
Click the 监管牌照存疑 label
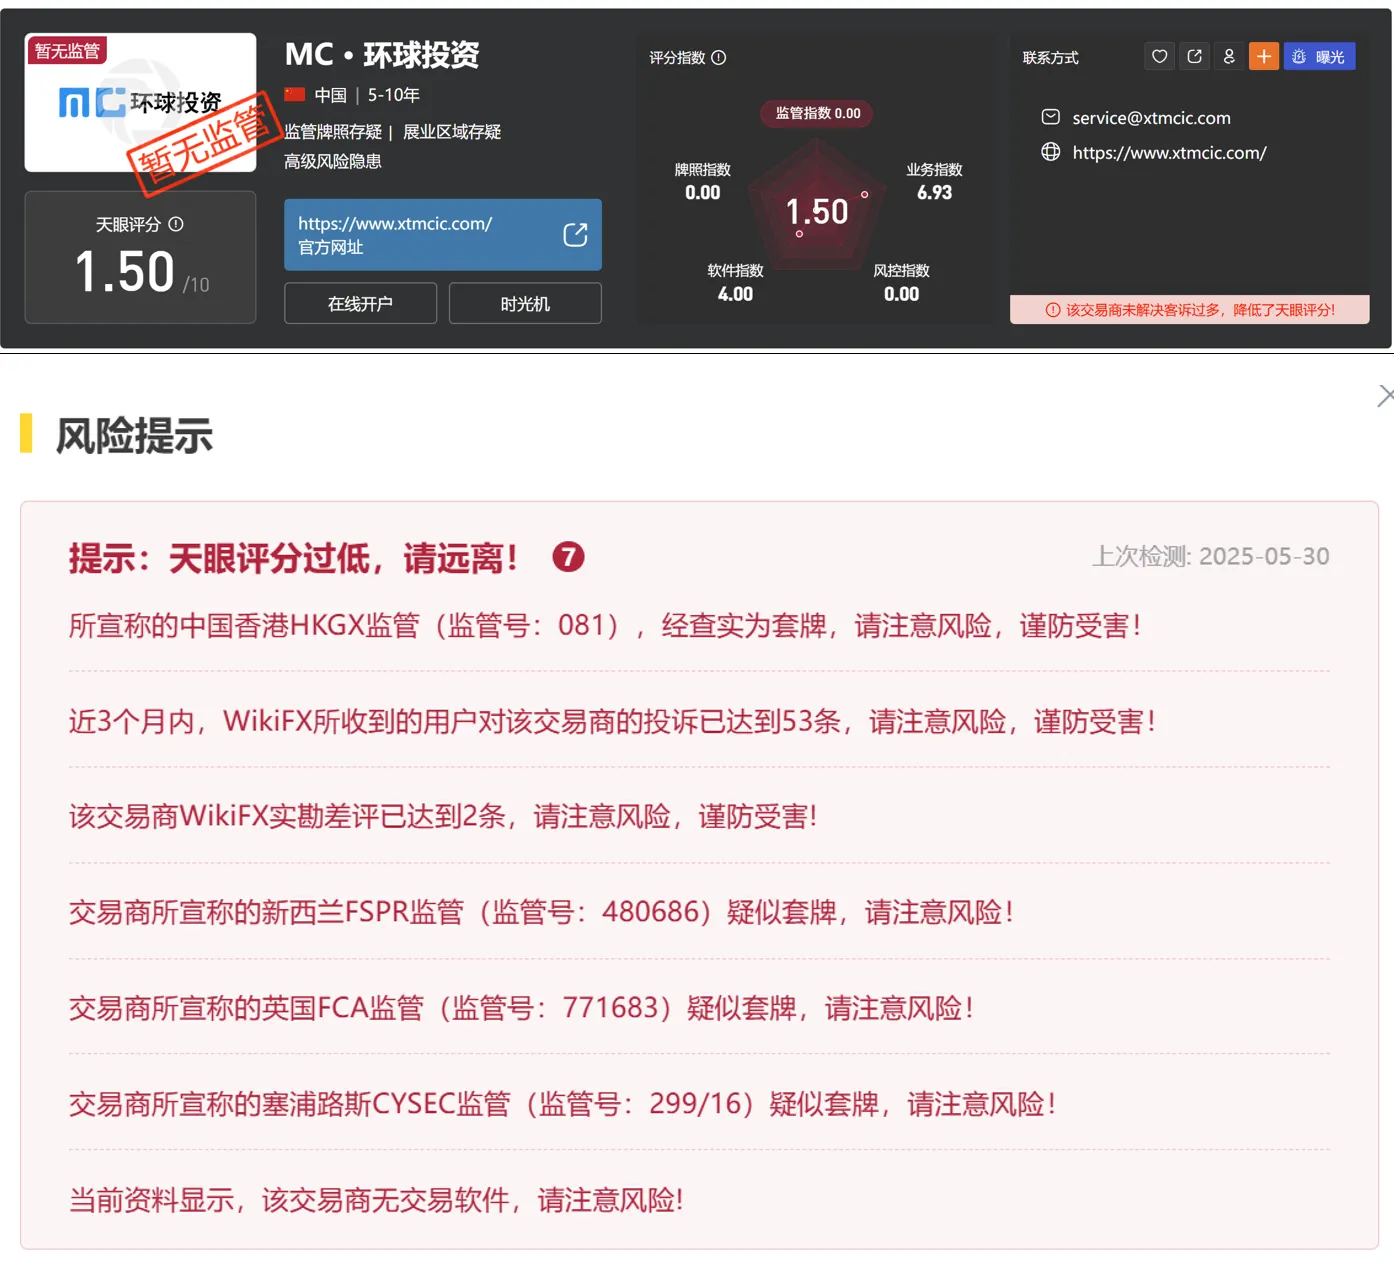coord(333,132)
